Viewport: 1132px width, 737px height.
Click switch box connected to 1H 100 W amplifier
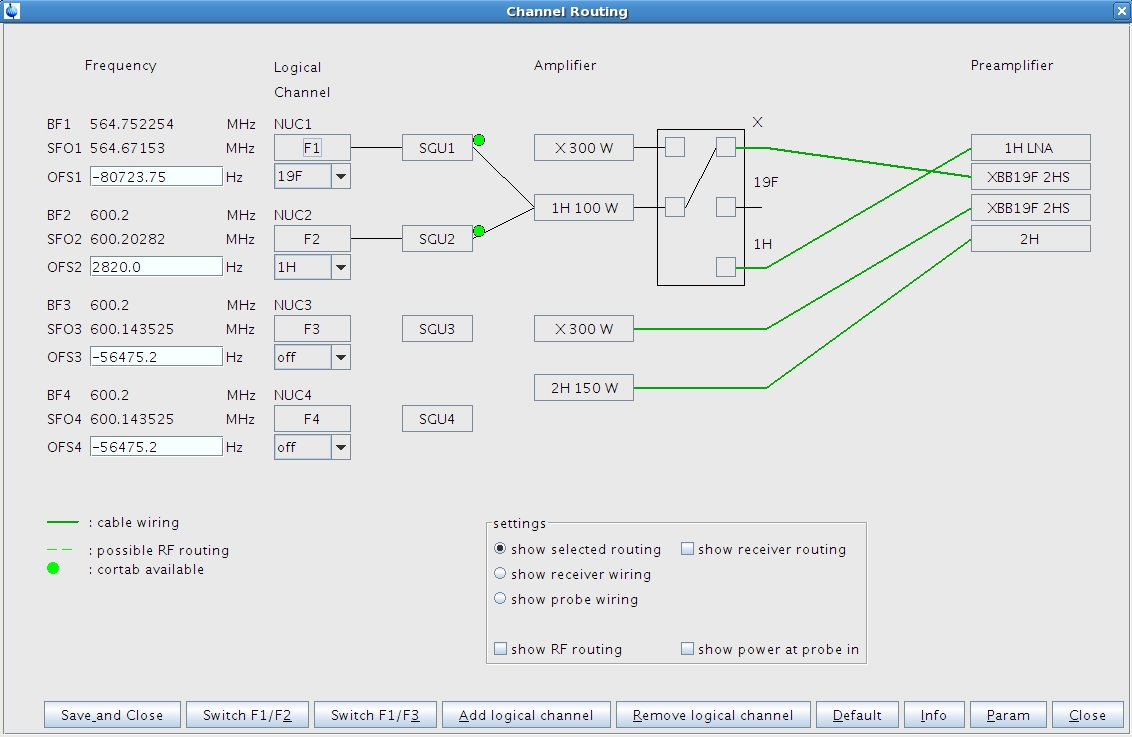[x=675, y=207]
